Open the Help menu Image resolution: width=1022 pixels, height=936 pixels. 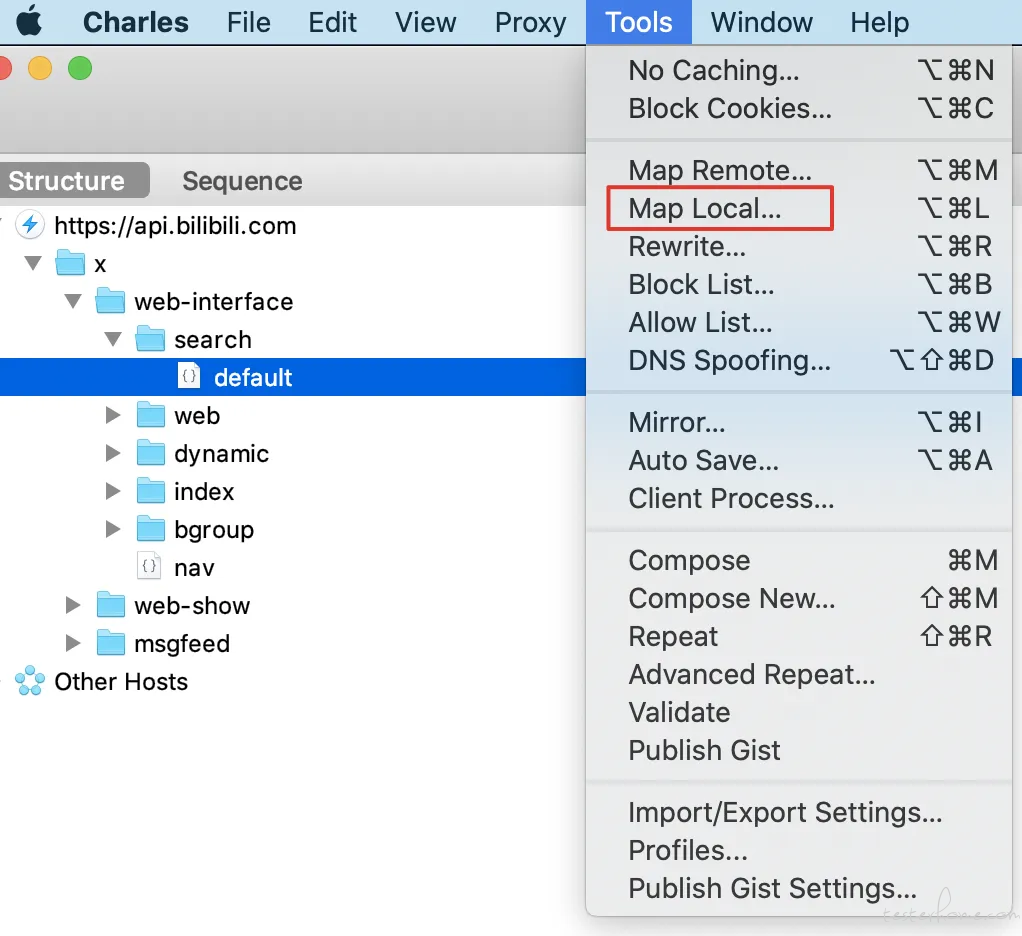[879, 22]
